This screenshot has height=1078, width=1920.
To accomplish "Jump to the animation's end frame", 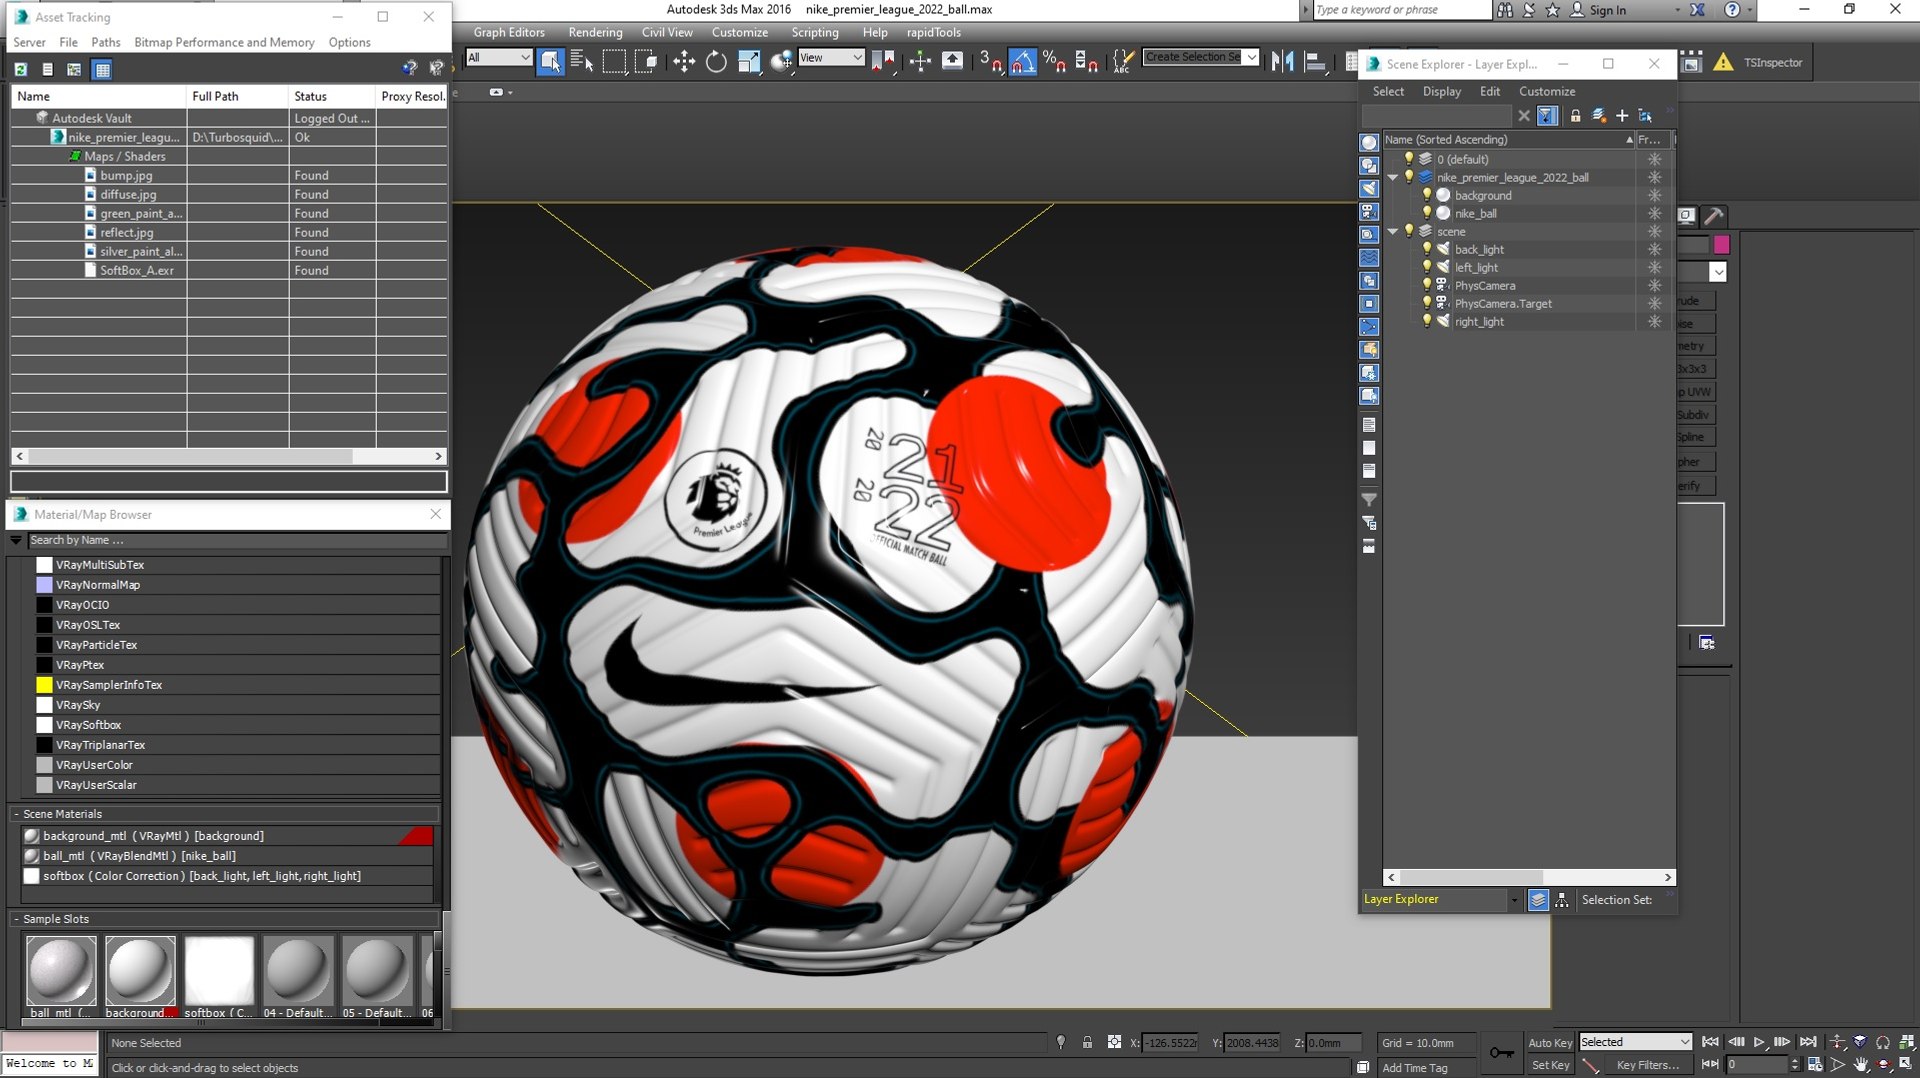I will pos(1807,1042).
